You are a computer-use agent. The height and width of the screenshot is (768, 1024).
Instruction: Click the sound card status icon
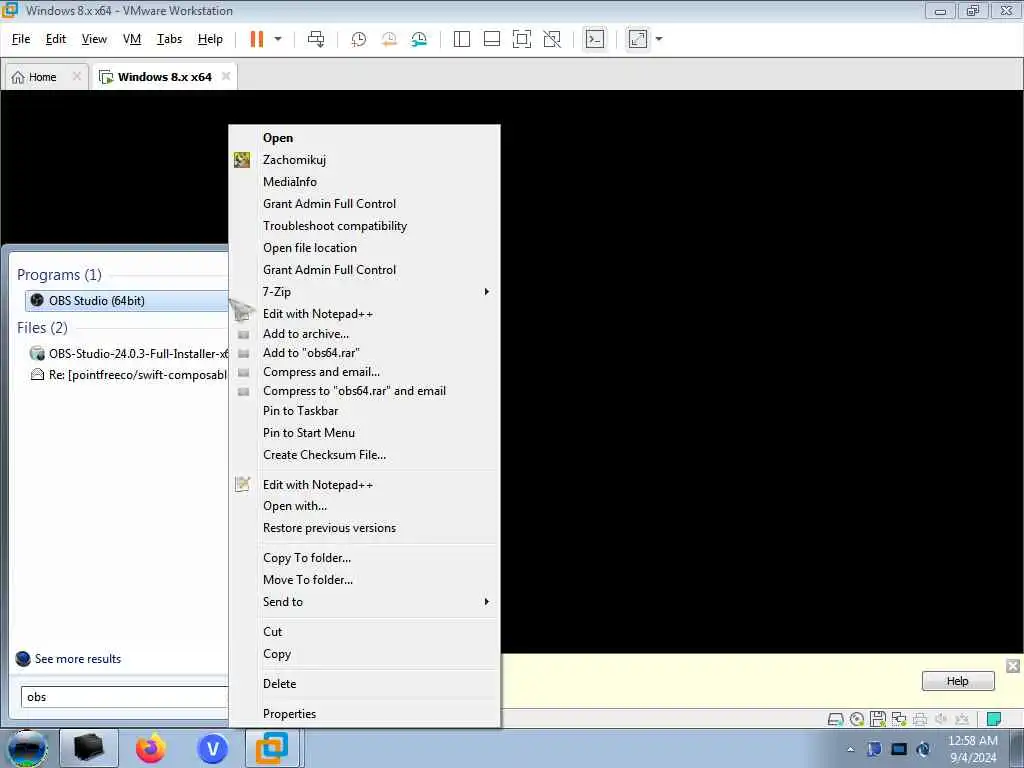941,720
